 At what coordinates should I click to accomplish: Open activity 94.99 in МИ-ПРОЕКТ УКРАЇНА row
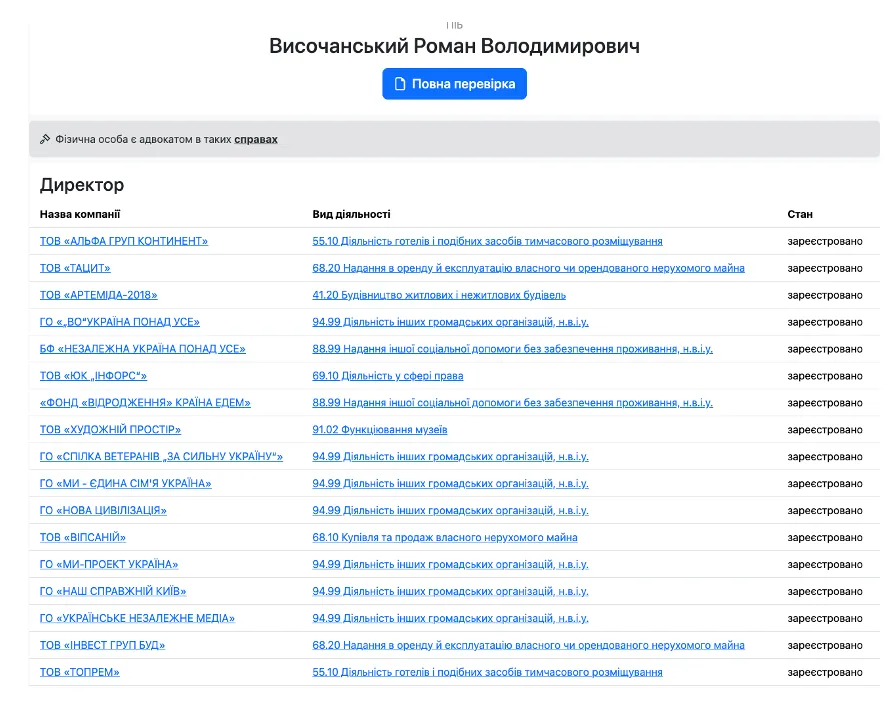coord(450,564)
